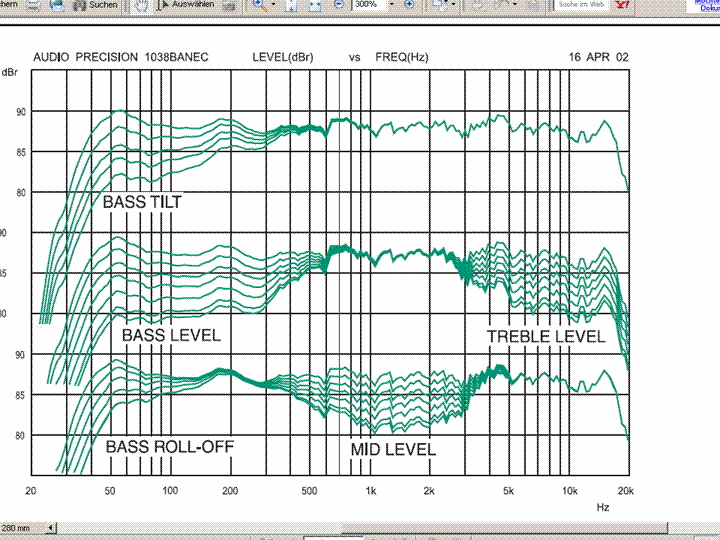Choose the Auswählen text select tool

tap(191, 5)
